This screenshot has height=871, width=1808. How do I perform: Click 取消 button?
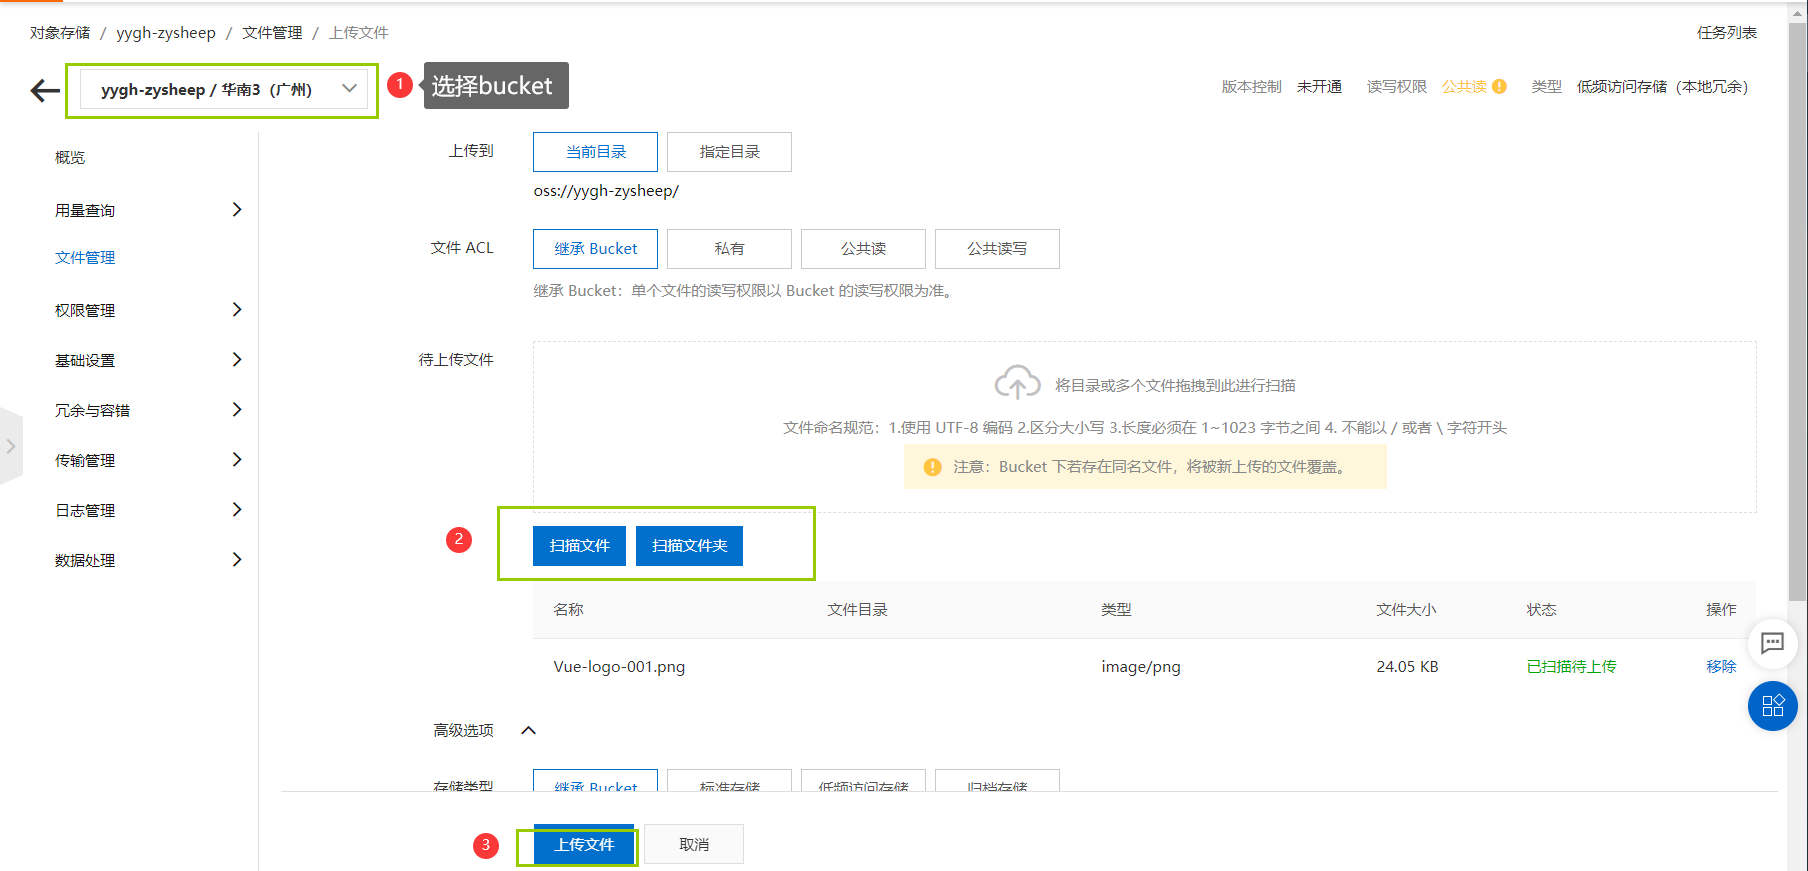click(694, 845)
